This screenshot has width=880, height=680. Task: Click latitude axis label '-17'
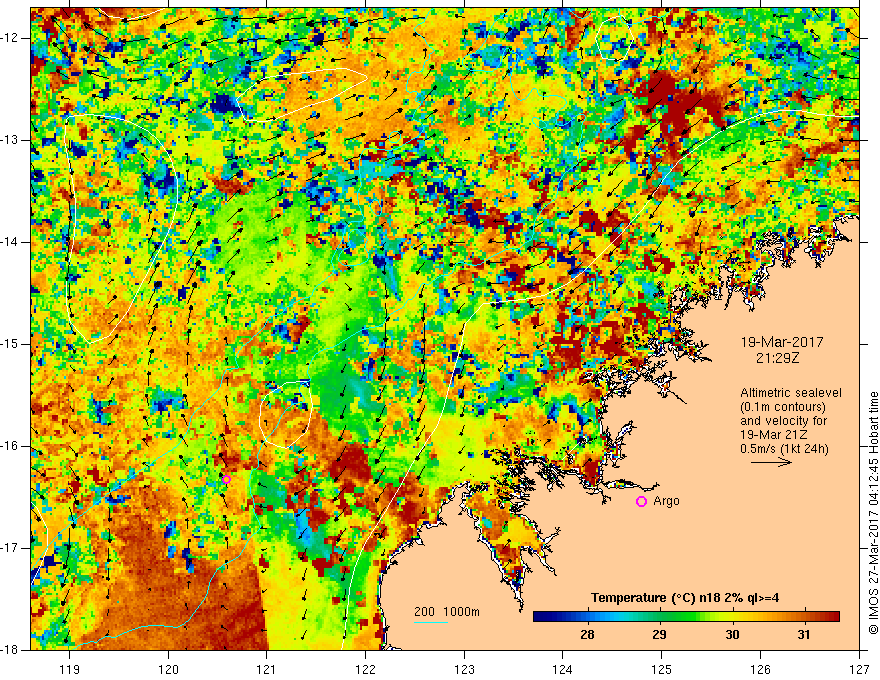click(x=11, y=548)
